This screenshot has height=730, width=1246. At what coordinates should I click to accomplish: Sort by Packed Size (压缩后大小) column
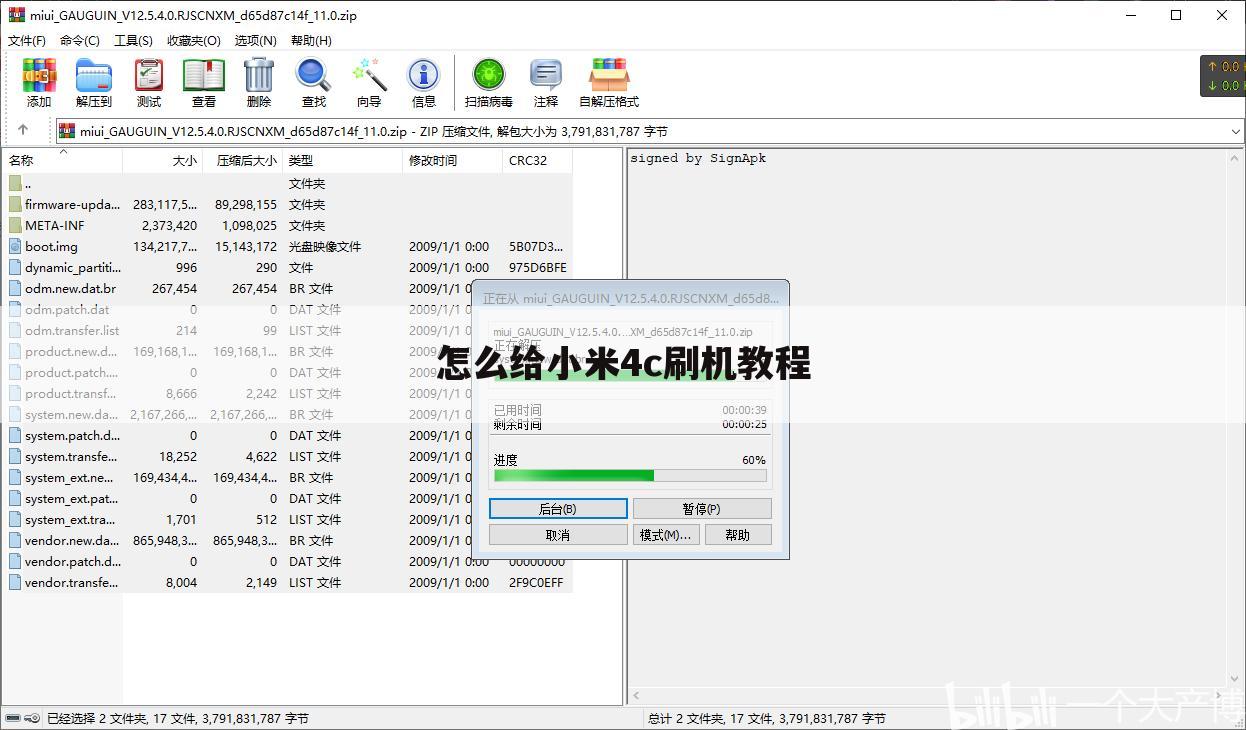(x=243, y=160)
